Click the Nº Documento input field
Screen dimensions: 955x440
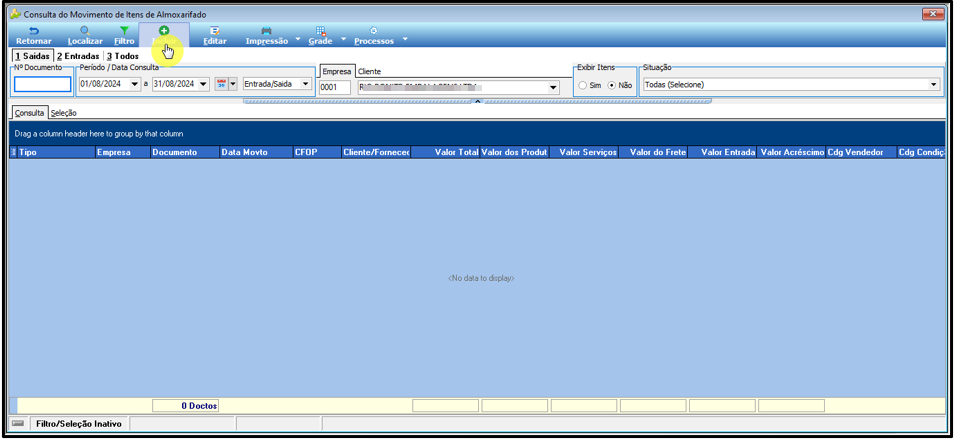click(x=43, y=85)
